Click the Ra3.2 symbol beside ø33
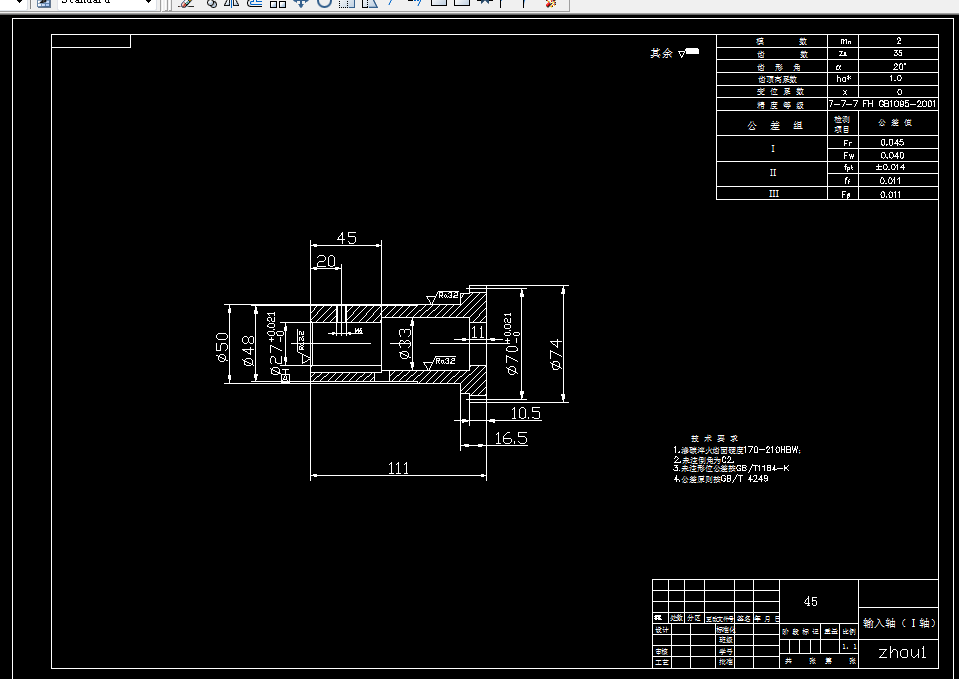Image resolution: width=959 pixels, height=679 pixels. pyautogui.click(x=440, y=362)
